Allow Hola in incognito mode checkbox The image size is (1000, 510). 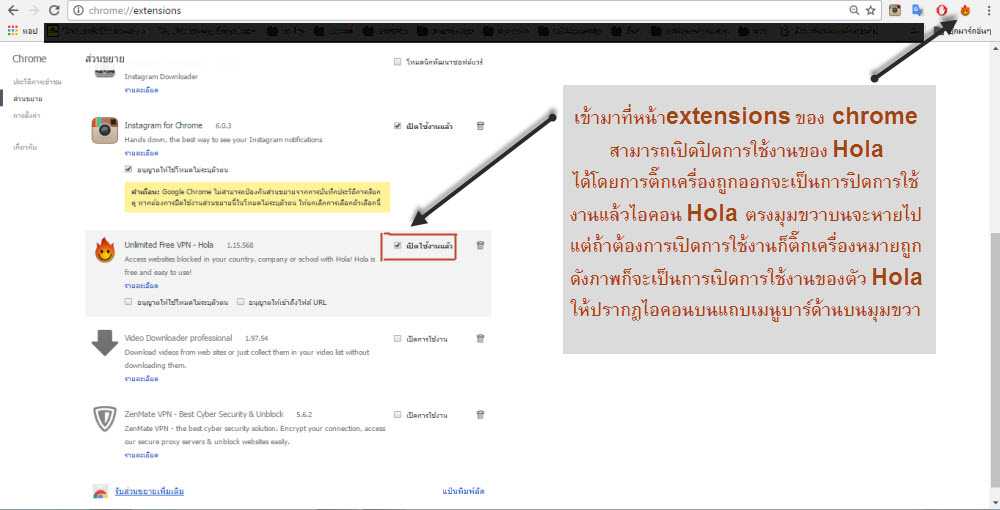point(129,302)
